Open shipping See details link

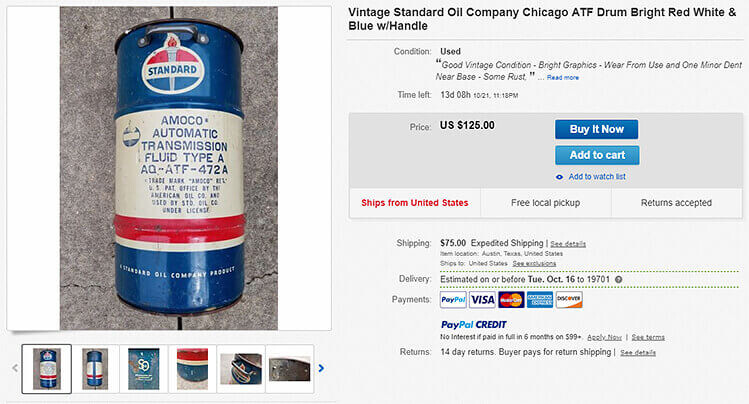[x=568, y=244]
